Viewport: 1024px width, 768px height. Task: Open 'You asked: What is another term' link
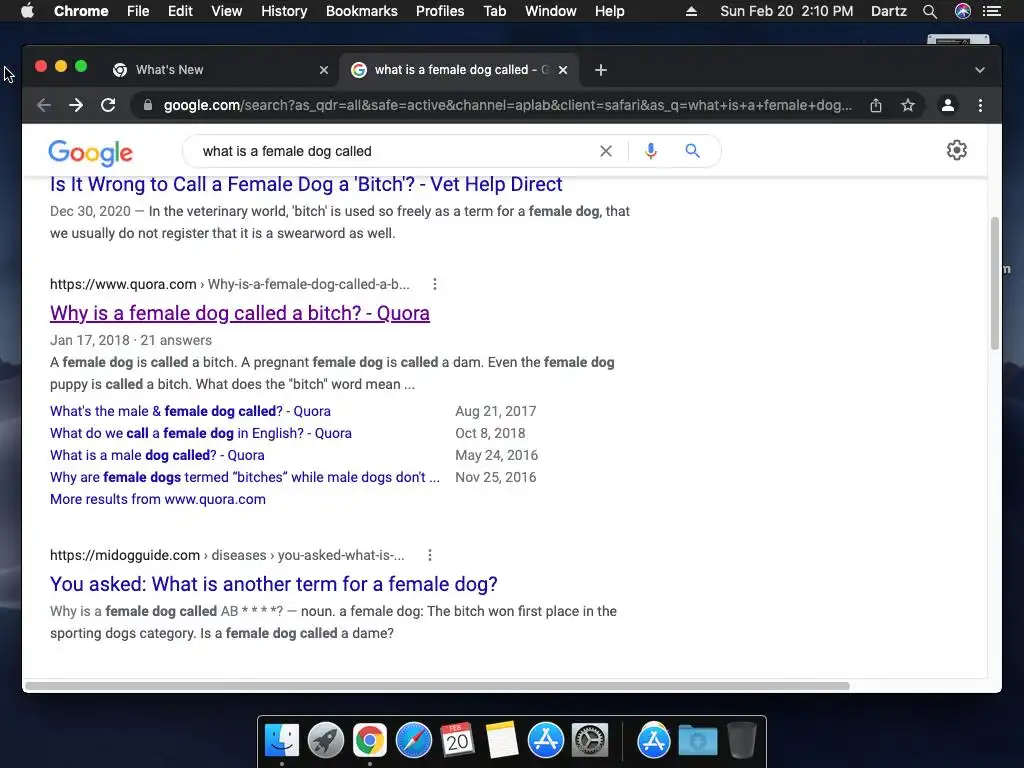pyautogui.click(x=274, y=584)
